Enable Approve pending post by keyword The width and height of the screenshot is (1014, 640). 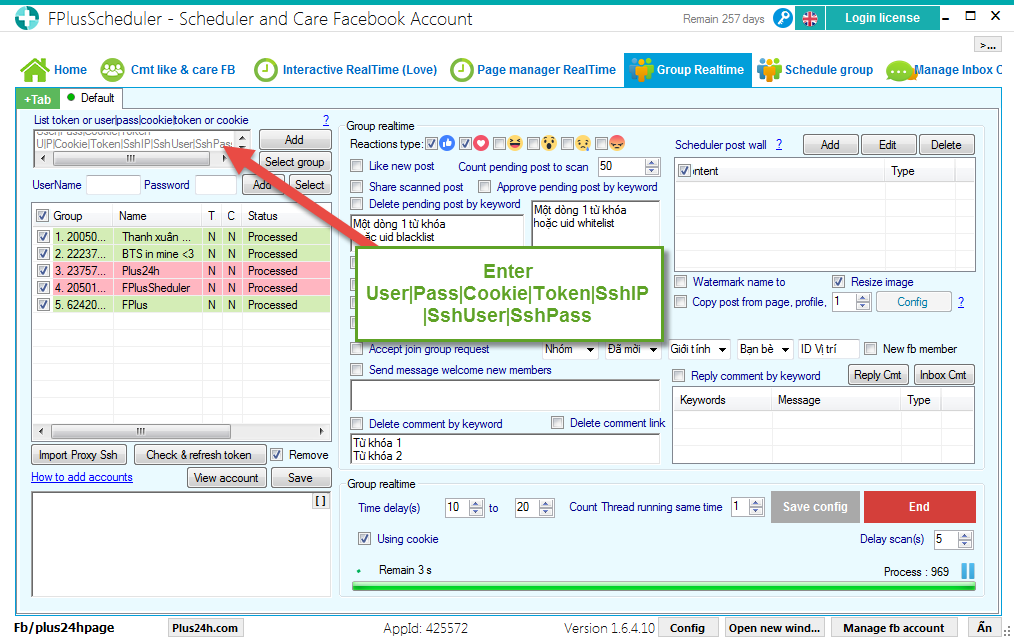click(484, 187)
